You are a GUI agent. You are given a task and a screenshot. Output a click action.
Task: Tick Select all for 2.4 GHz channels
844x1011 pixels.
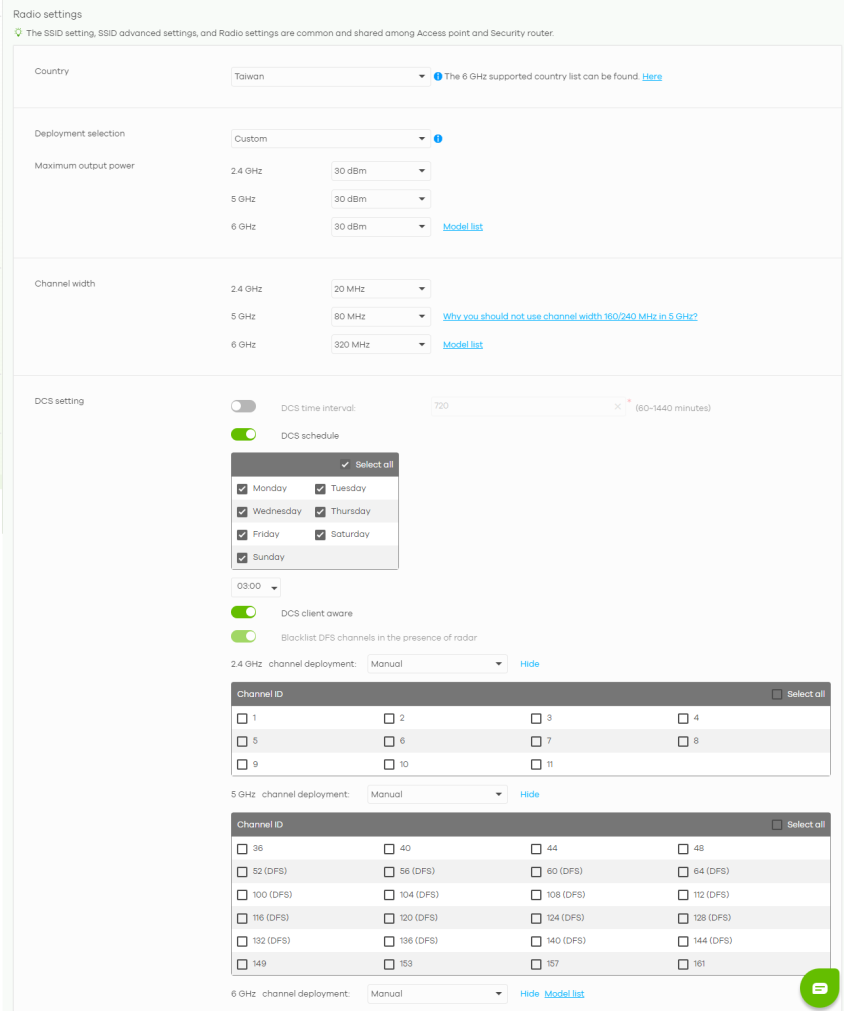(777, 694)
